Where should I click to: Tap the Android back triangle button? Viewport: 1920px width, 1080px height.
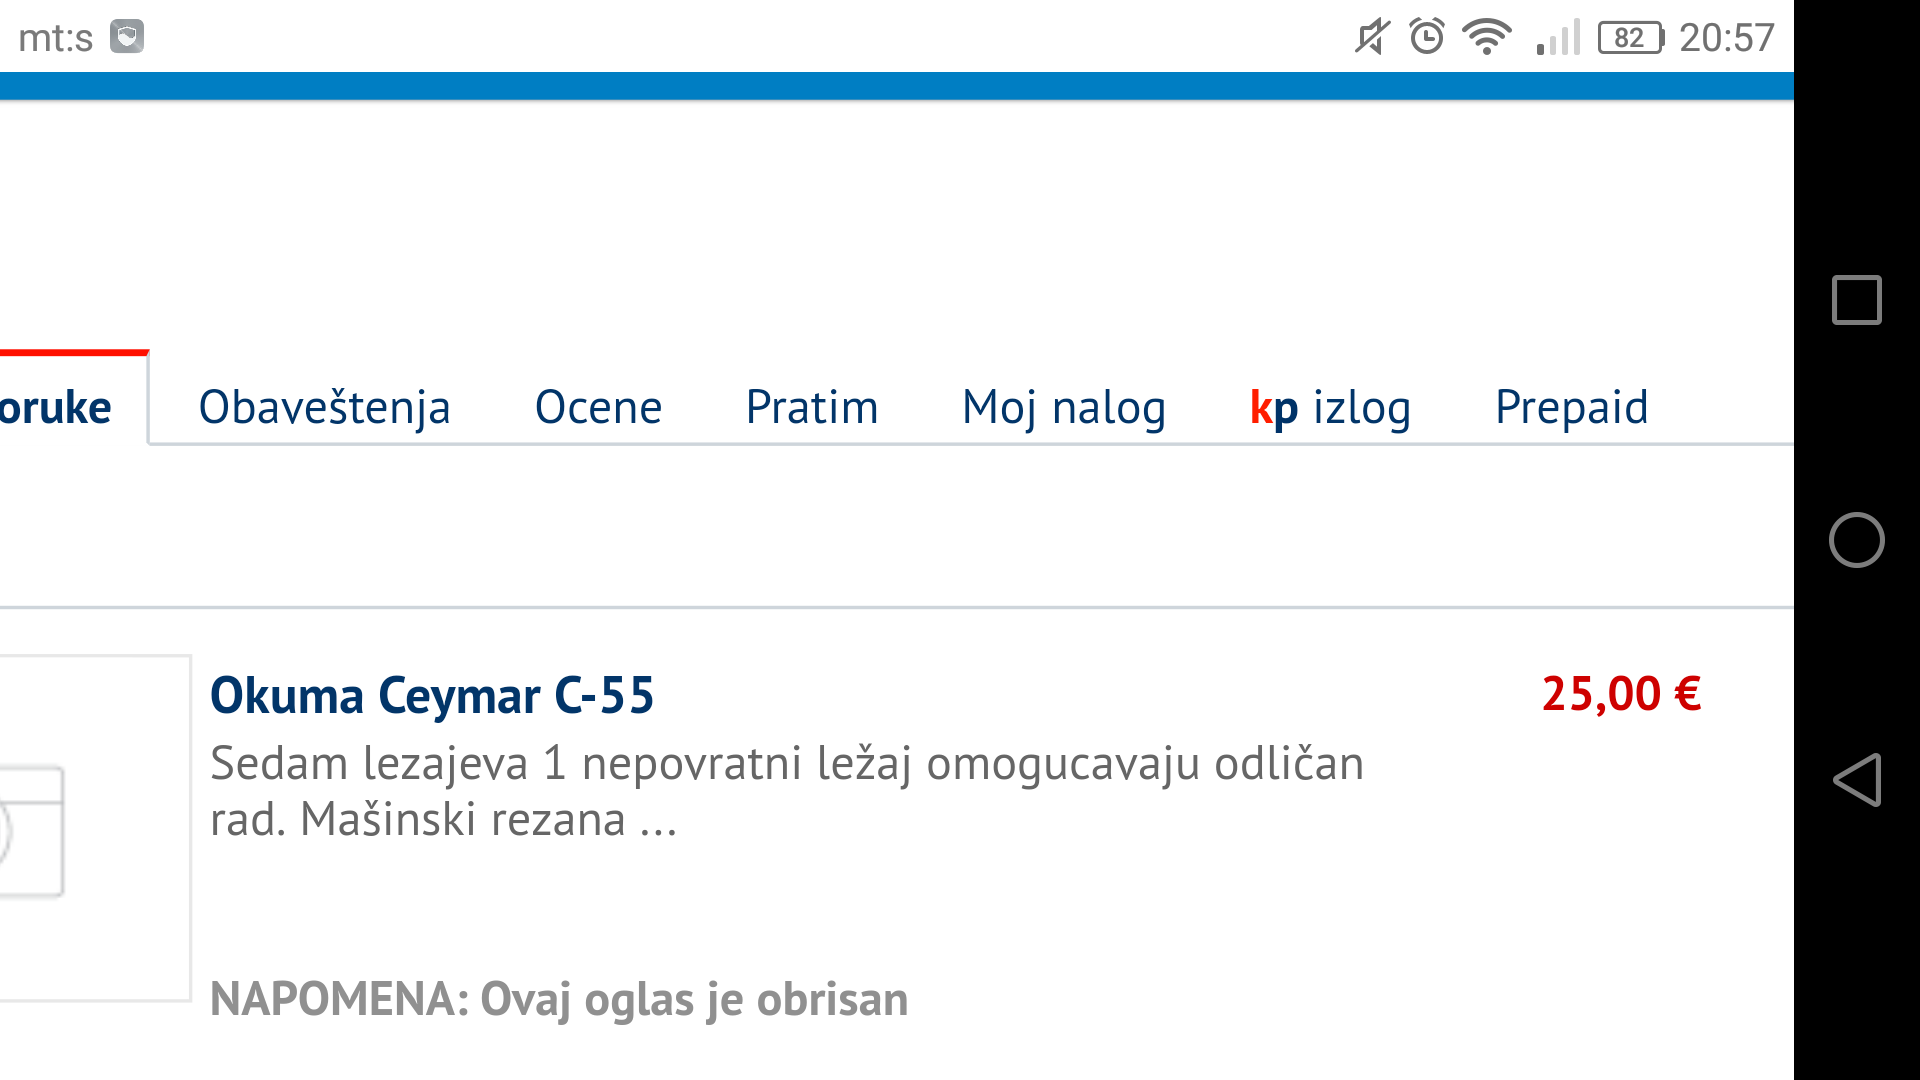(1857, 780)
